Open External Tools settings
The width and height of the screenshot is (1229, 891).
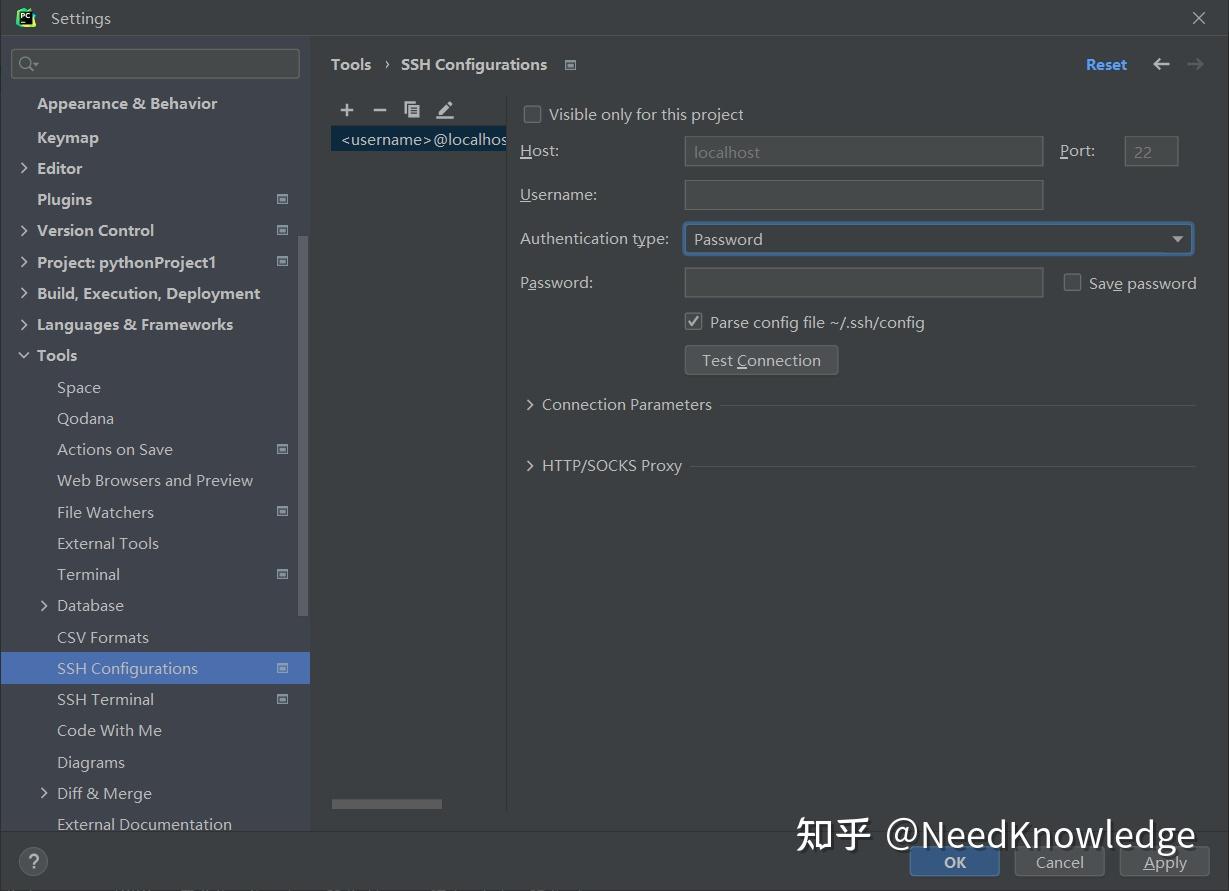[108, 543]
